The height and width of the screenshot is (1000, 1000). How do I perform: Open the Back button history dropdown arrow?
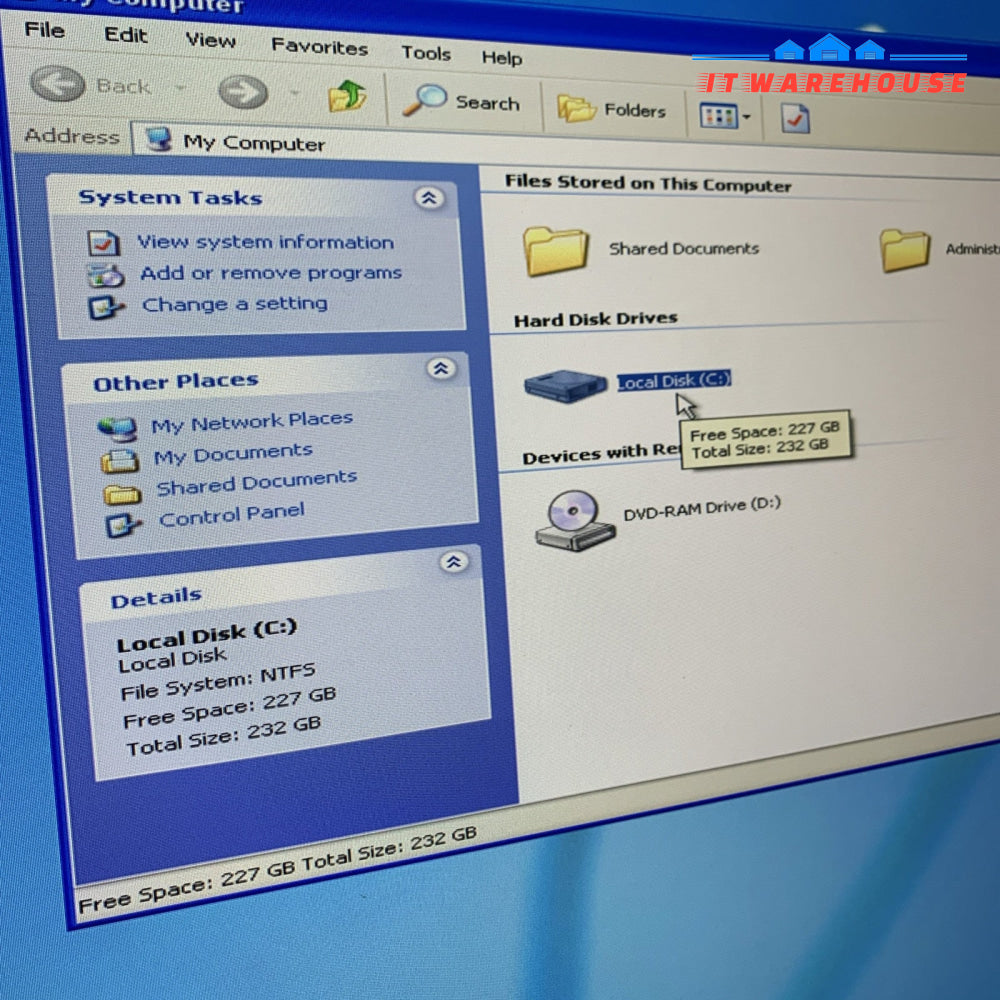[180, 87]
